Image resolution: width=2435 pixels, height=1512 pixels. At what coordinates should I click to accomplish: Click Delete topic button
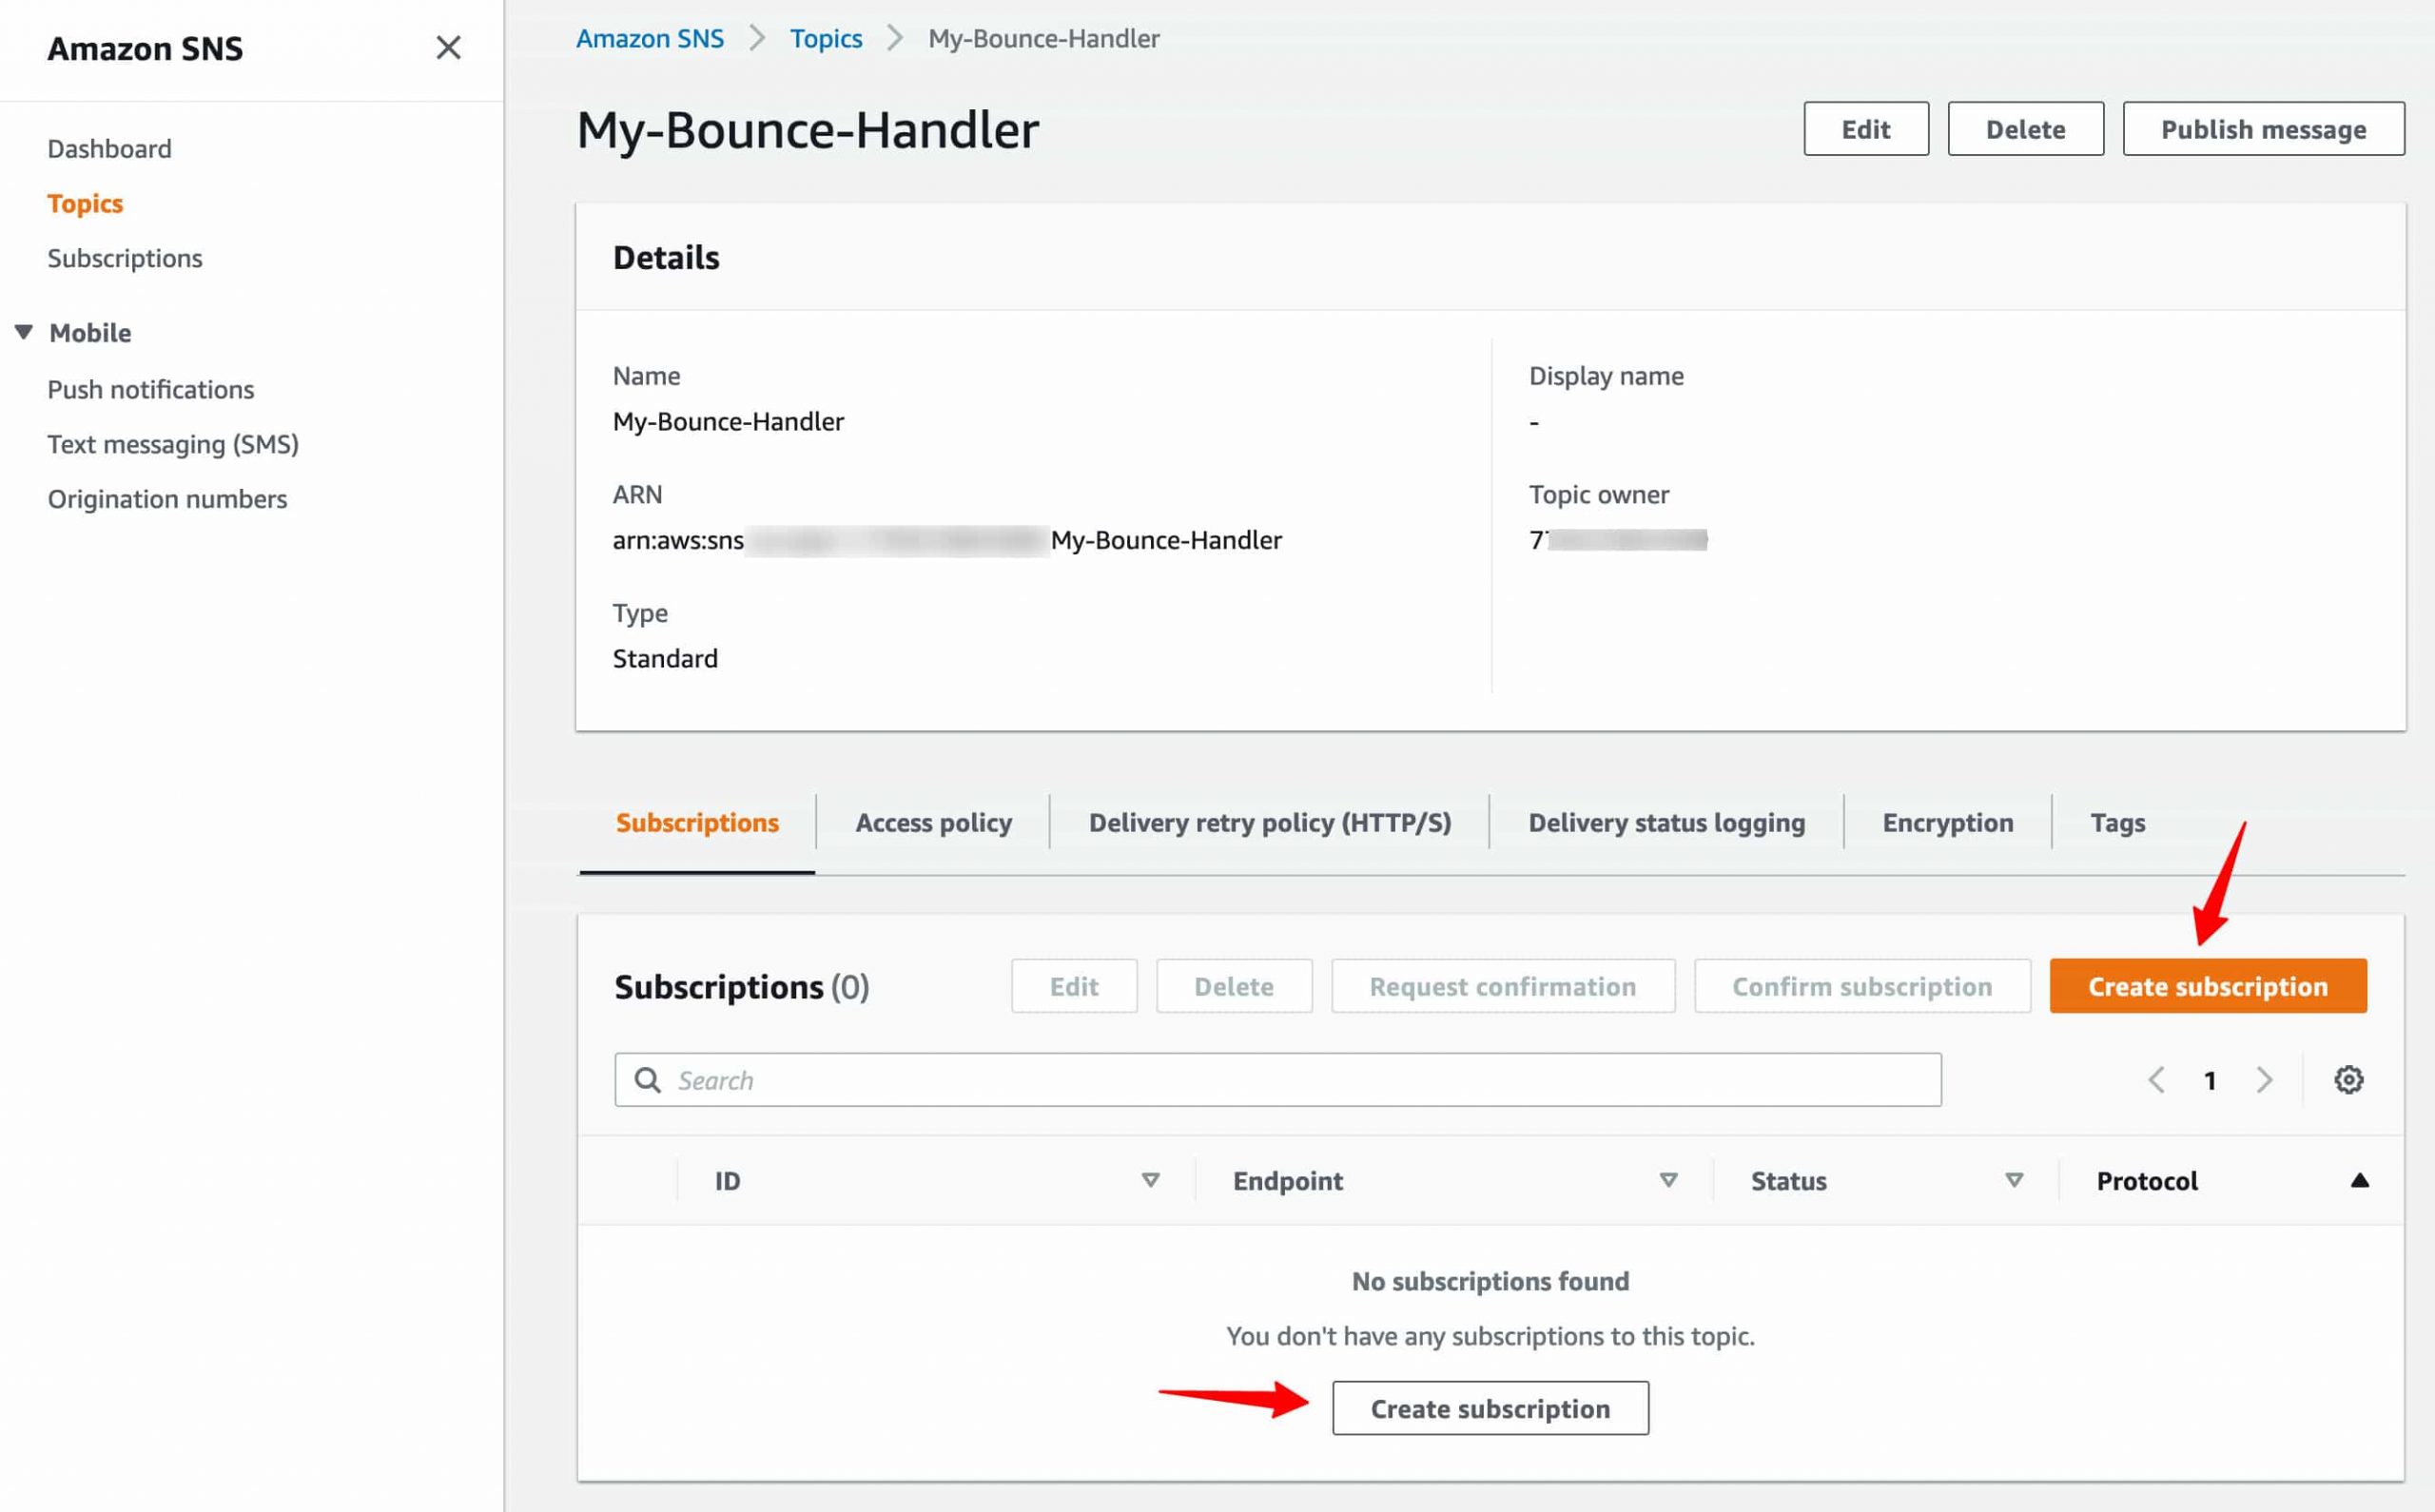coord(2026,129)
